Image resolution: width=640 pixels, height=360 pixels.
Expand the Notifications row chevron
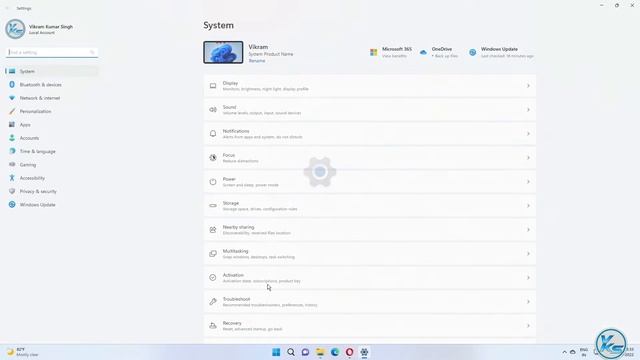528,133
